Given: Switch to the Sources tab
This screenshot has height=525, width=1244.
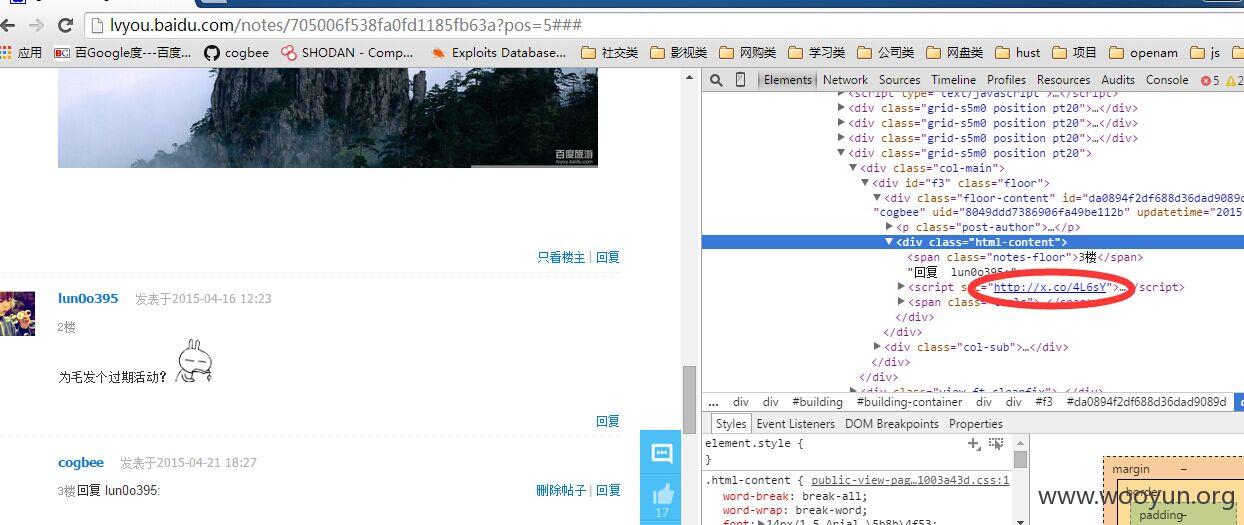Looking at the screenshot, I should (x=899, y=80).
